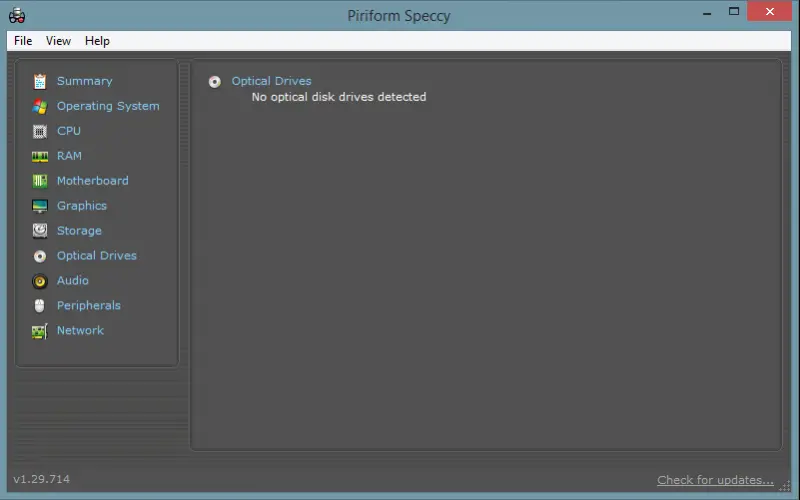Click the Operating System Windows flag icon
Screen dimensions: 800x500
39,106
